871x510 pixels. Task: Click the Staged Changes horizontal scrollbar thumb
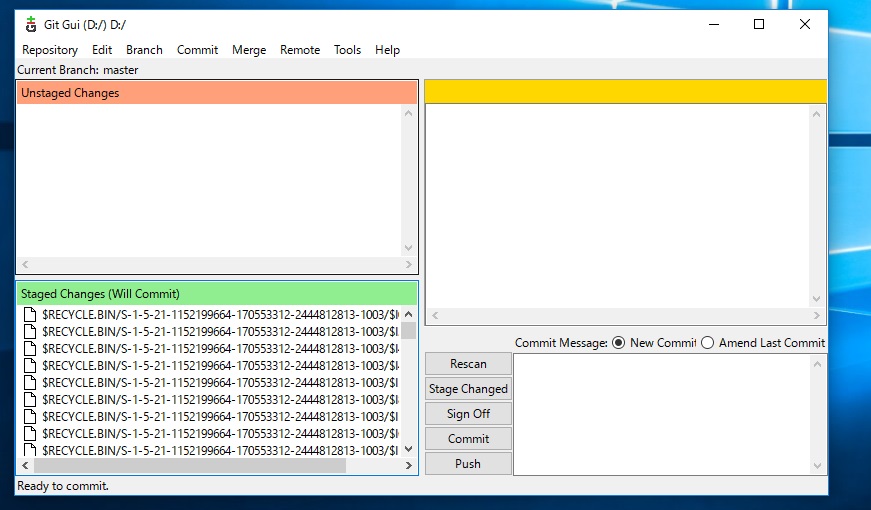[x=190, y=466]
